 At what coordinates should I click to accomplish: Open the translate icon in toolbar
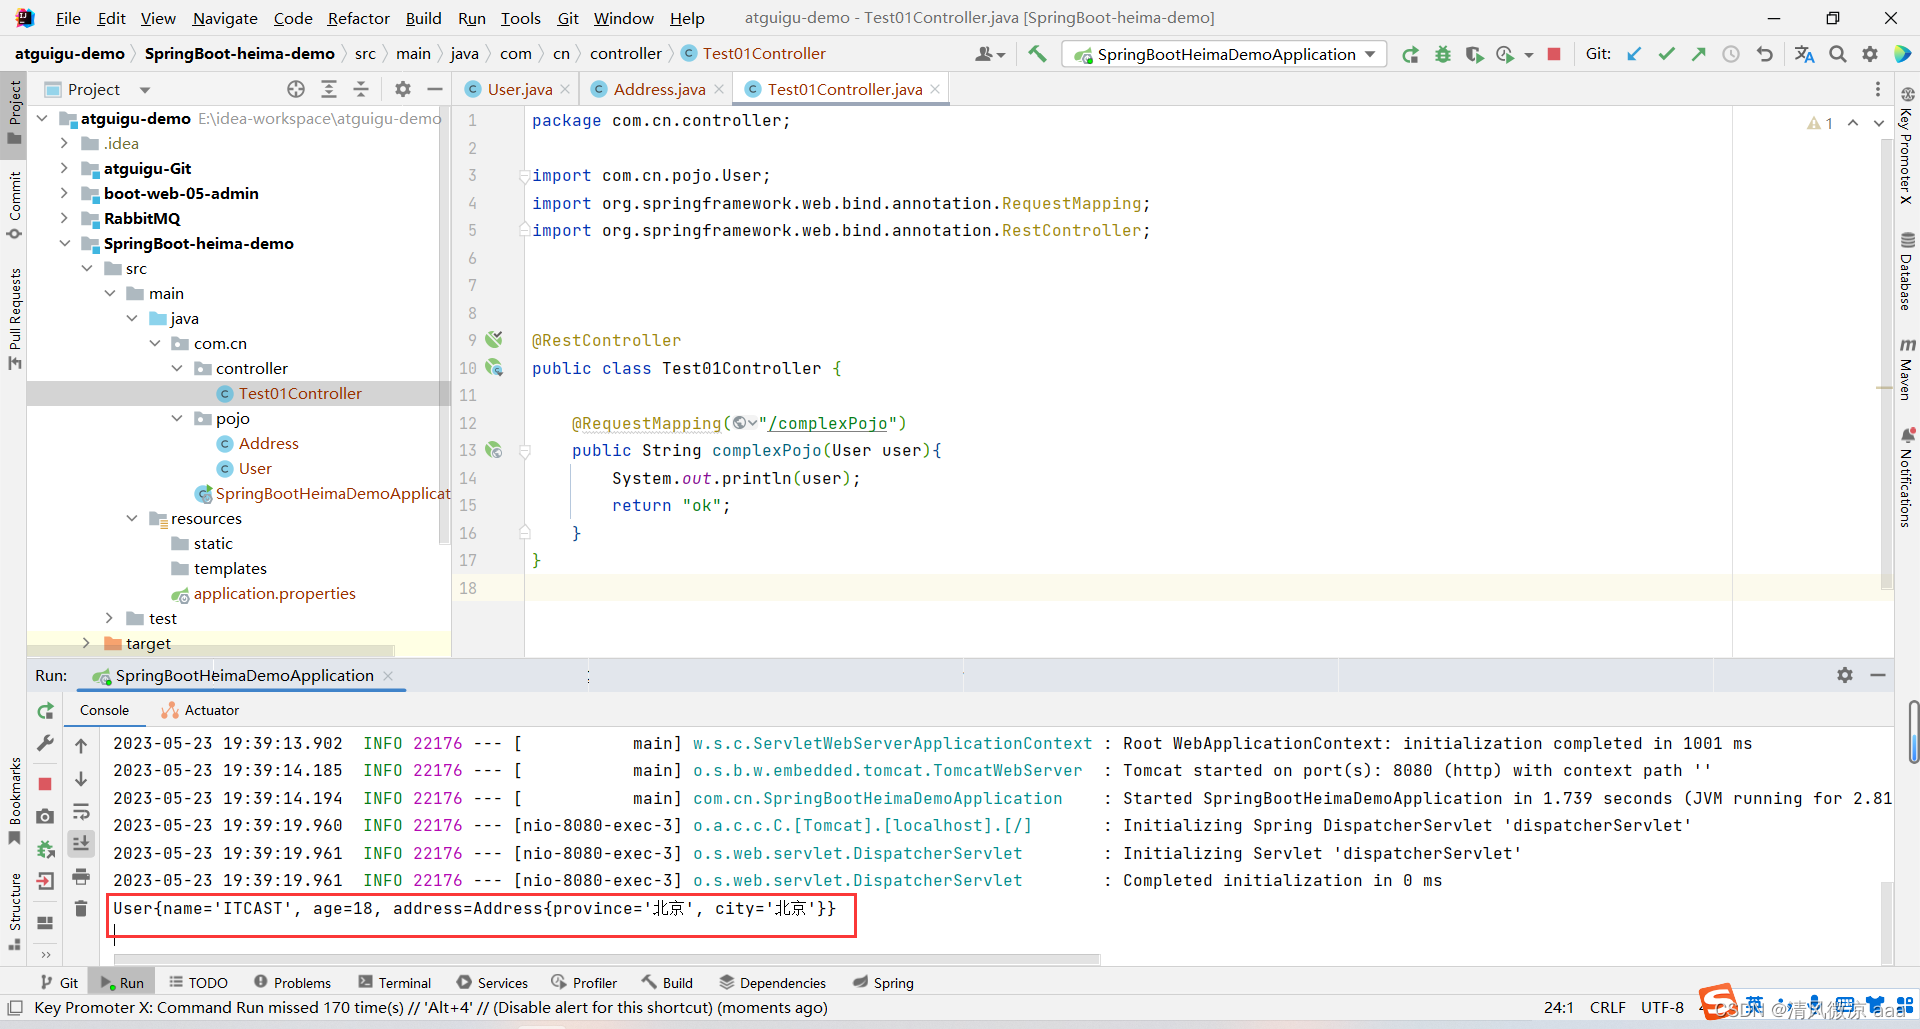(x=1804, y=54)
